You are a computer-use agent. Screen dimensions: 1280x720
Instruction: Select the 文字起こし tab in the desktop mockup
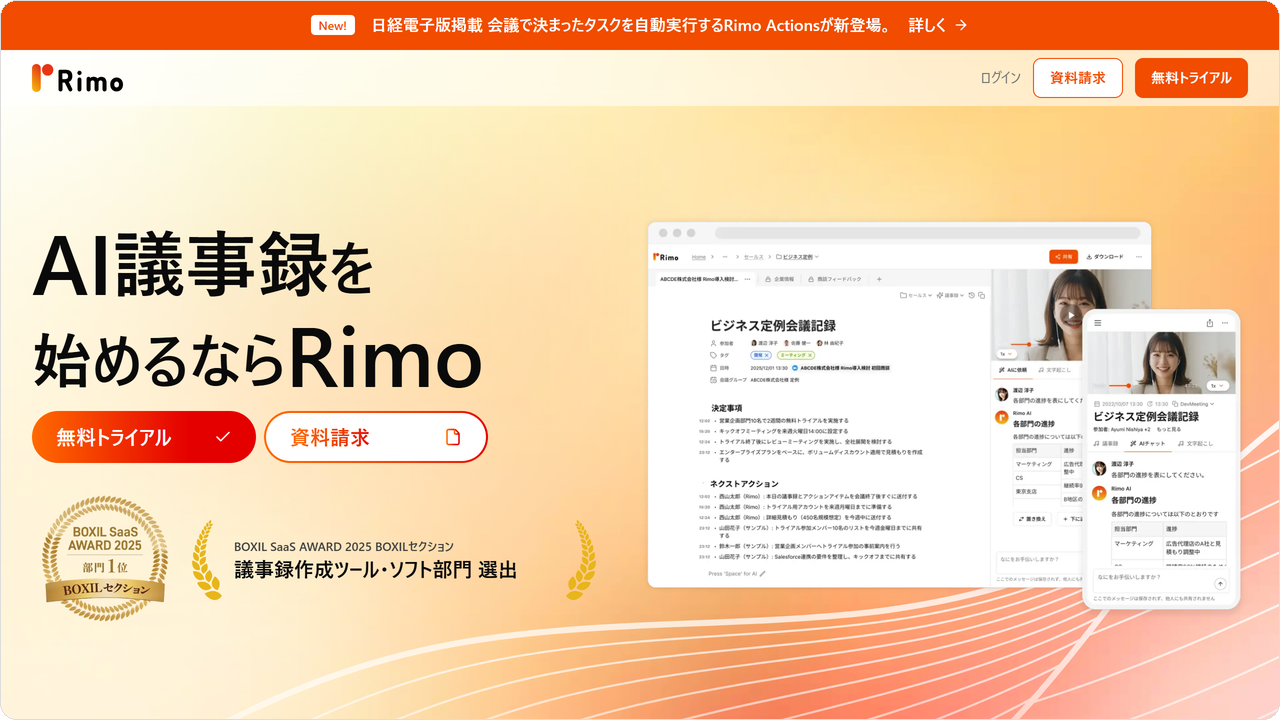coord(1055,370)
